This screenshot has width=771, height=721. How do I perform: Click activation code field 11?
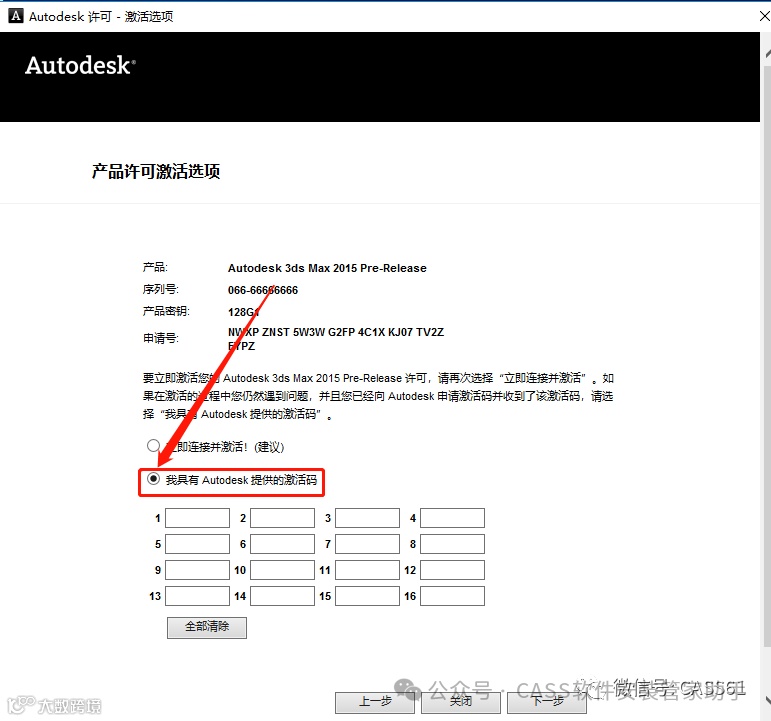pyautogui.click(x=367, y=570)
